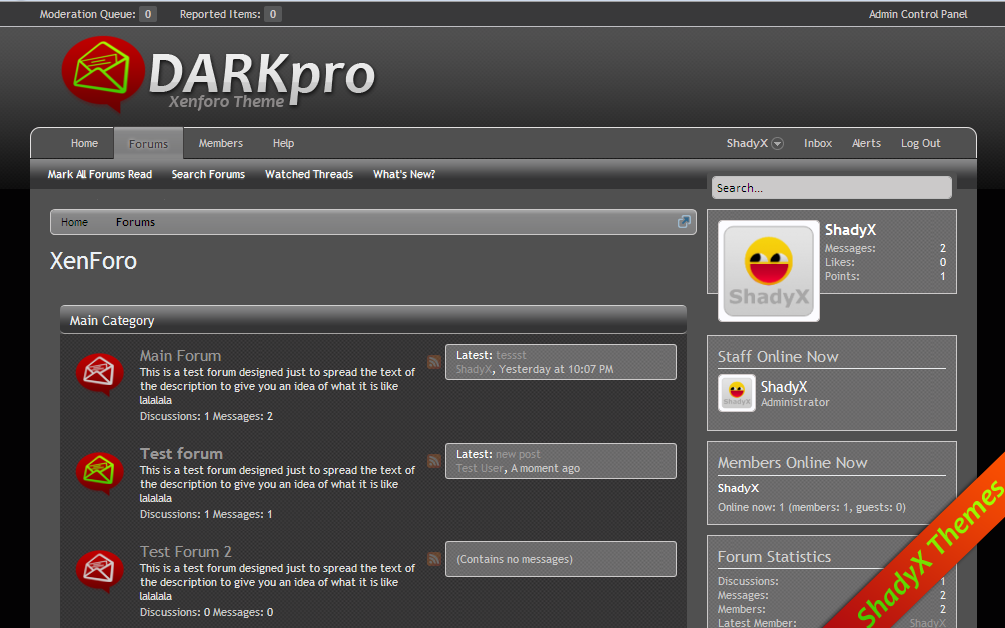Click Log Out
Viewport: 1005px width, 628px height.
click(x=920, y=144)
